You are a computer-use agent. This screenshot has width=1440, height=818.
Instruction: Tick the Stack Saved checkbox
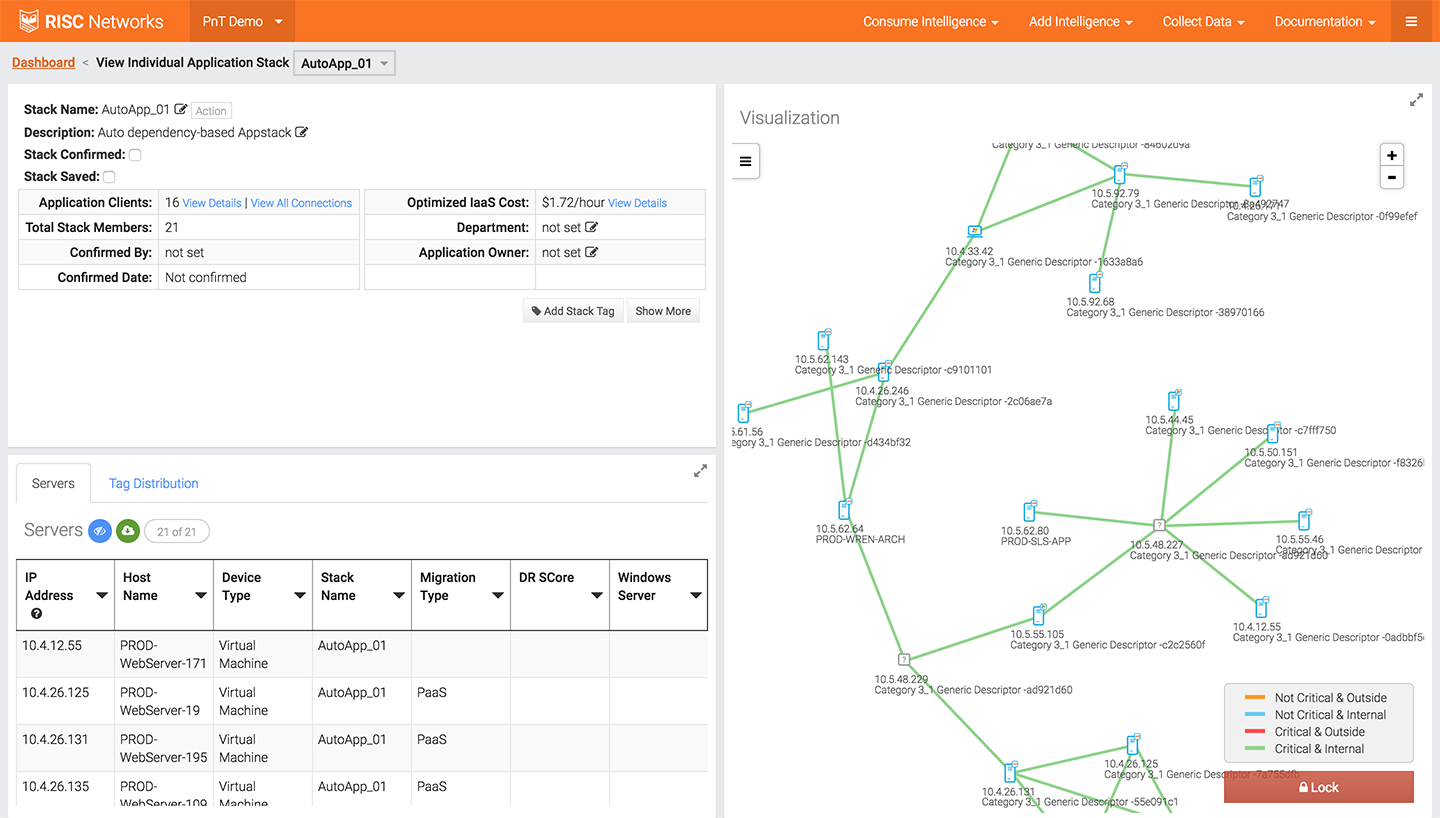[x=109, y=177]
